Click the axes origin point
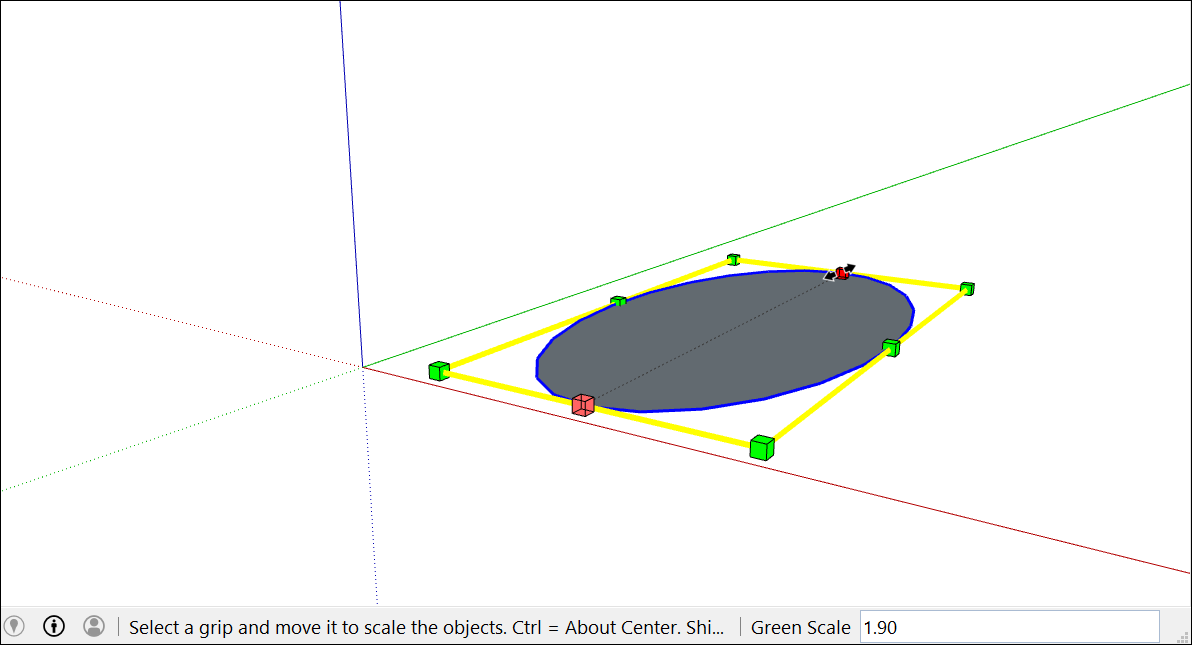The image size is (1192, 645). coord(363,366)
